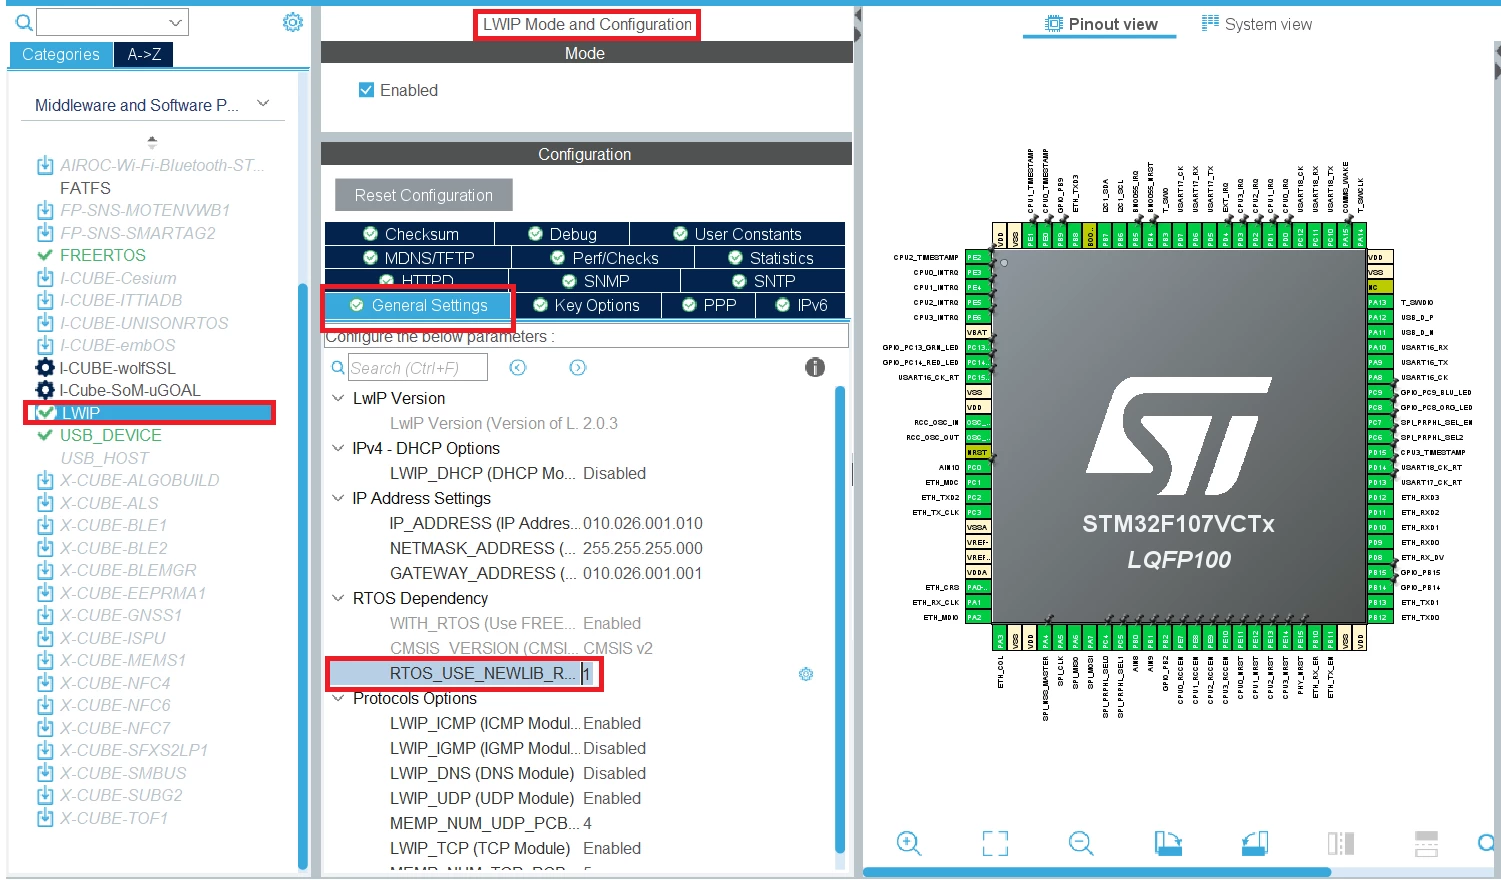Rotate the chip pinout counter-clockwise
The image size is (1501, 880).
[x=1255, y=843]
